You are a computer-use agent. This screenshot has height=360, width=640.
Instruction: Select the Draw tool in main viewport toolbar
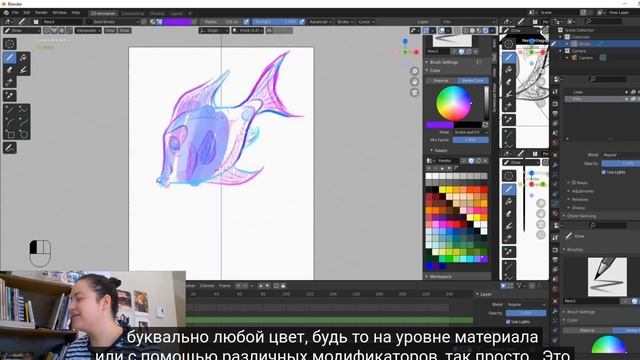[10, 58]
